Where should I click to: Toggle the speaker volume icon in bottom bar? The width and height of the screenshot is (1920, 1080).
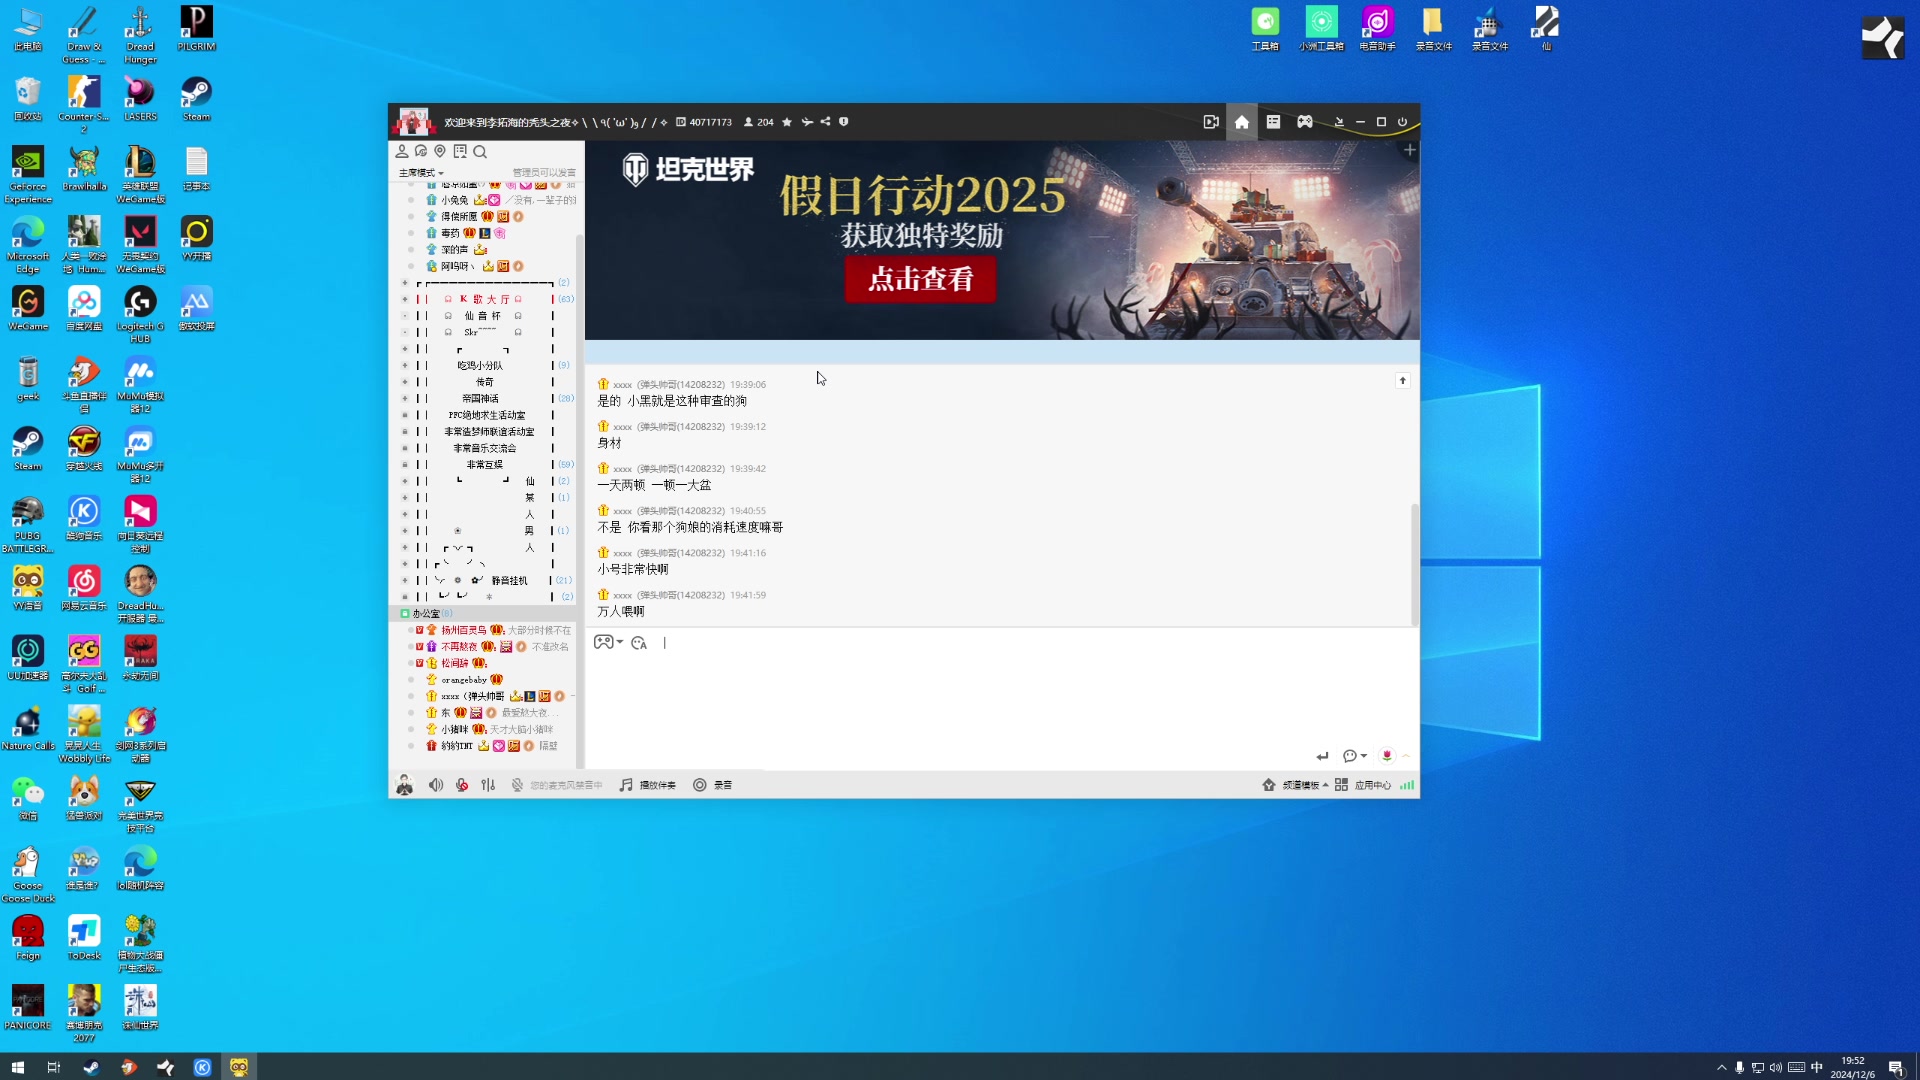436,785
